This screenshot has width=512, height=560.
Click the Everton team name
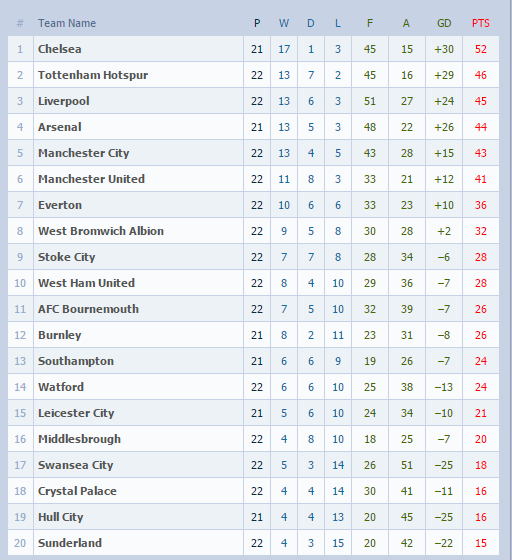60,205
